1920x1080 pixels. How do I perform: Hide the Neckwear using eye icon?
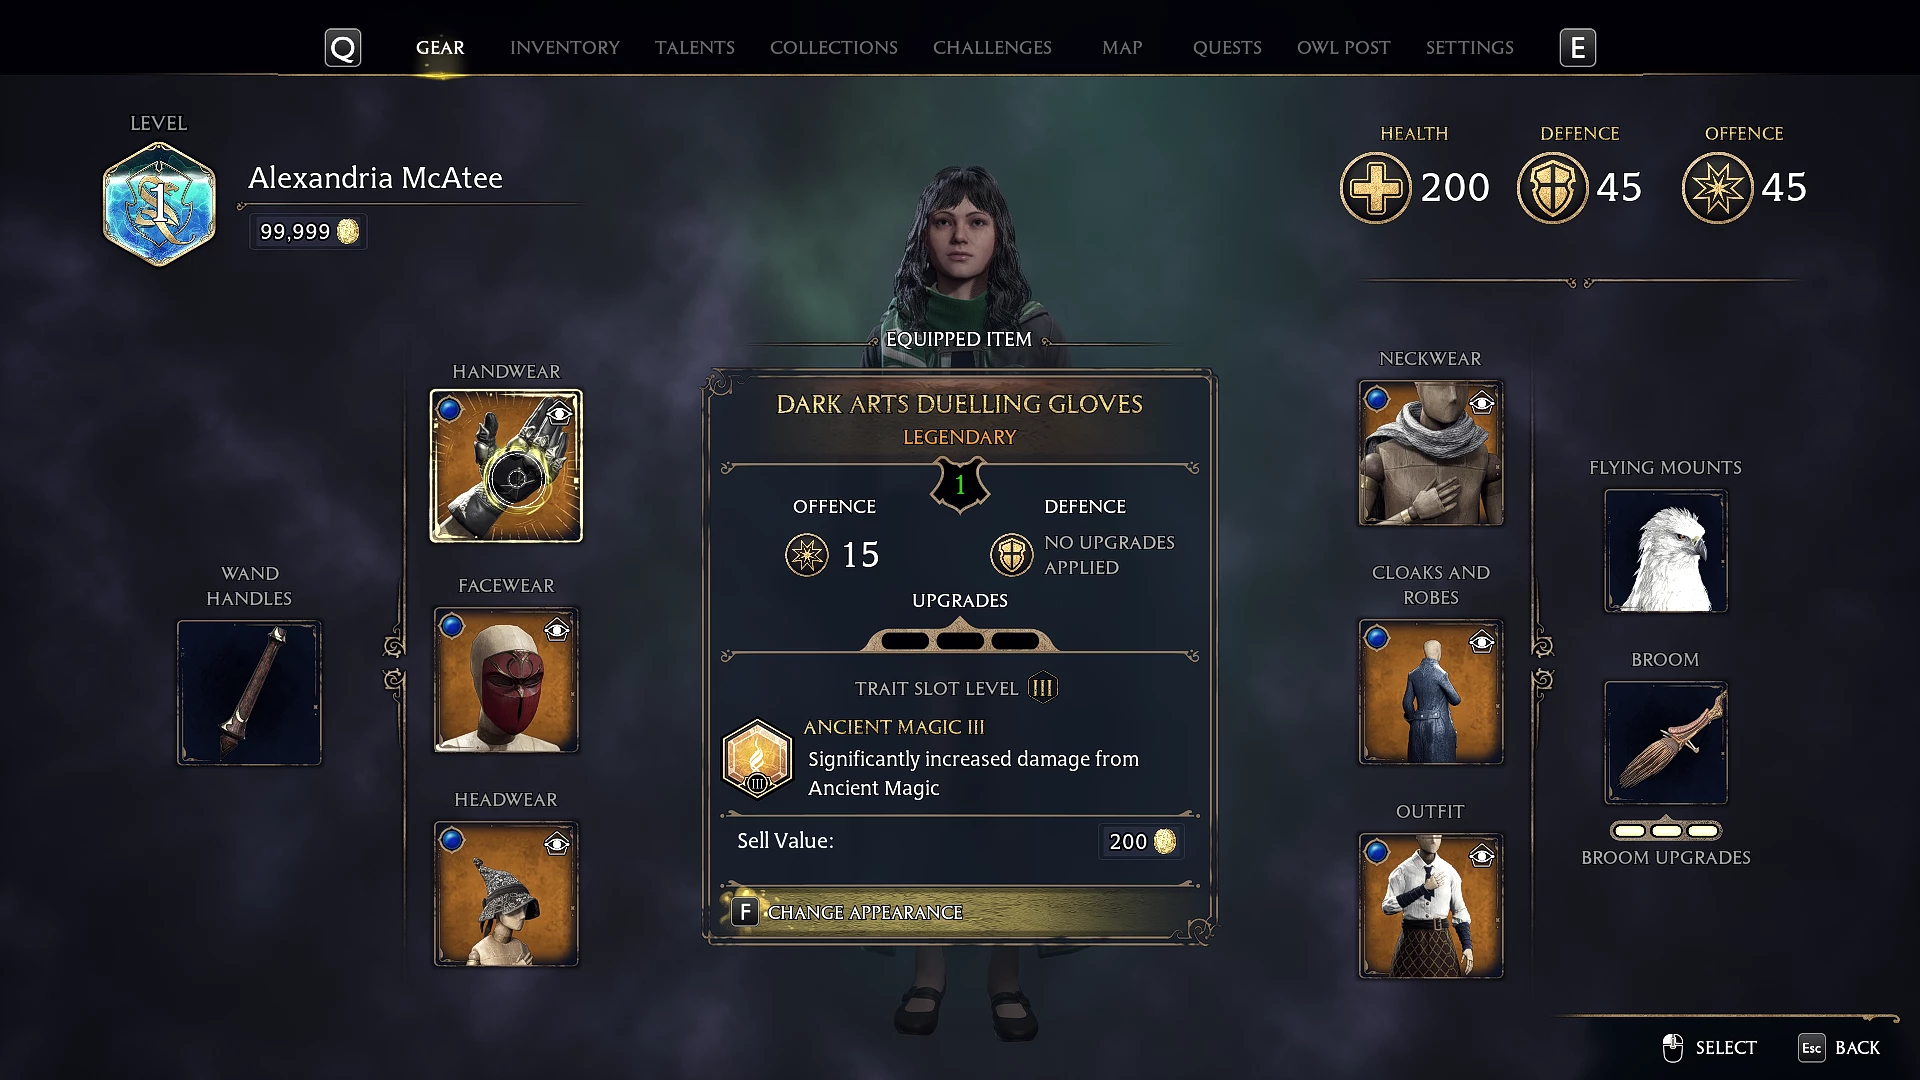(1482, 403)
